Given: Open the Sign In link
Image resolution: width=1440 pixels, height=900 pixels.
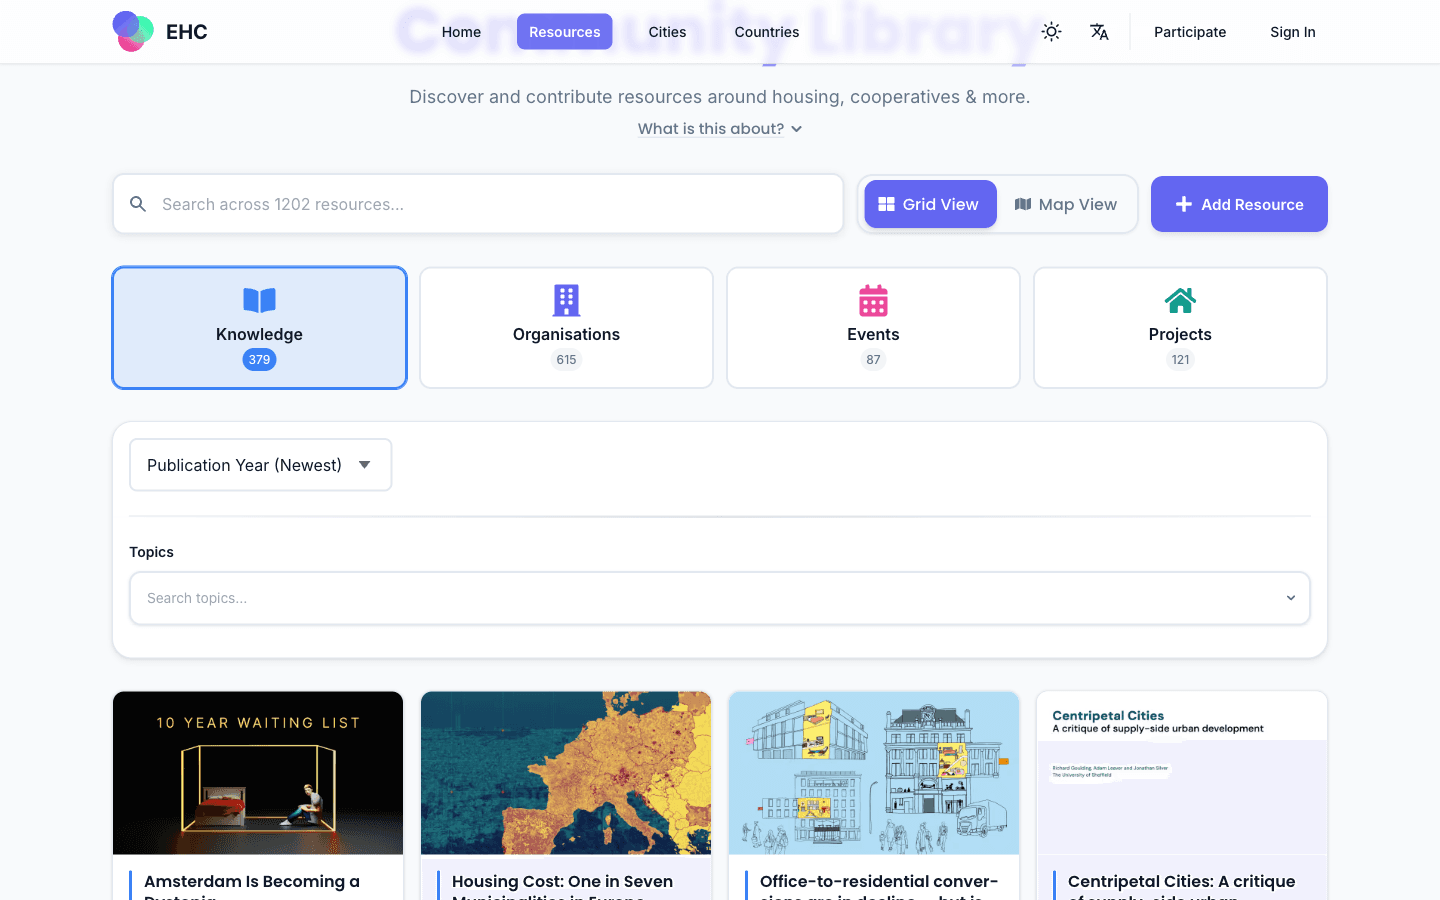Looking at the screenshot, I should pos(1292,31).
